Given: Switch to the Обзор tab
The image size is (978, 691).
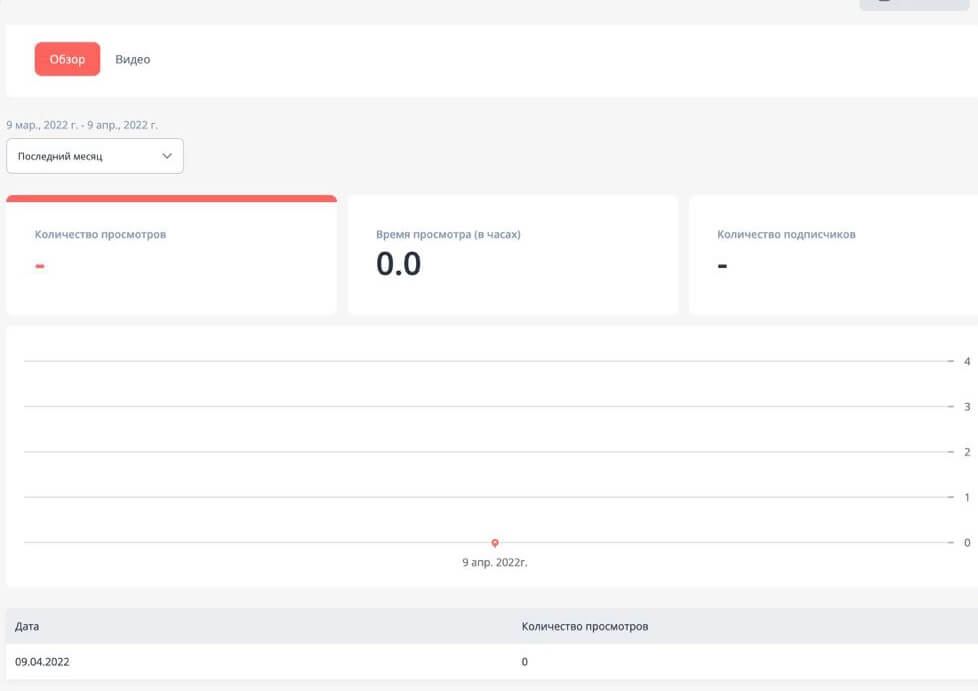Looking at the screenshot, I should tap(67, 59).
